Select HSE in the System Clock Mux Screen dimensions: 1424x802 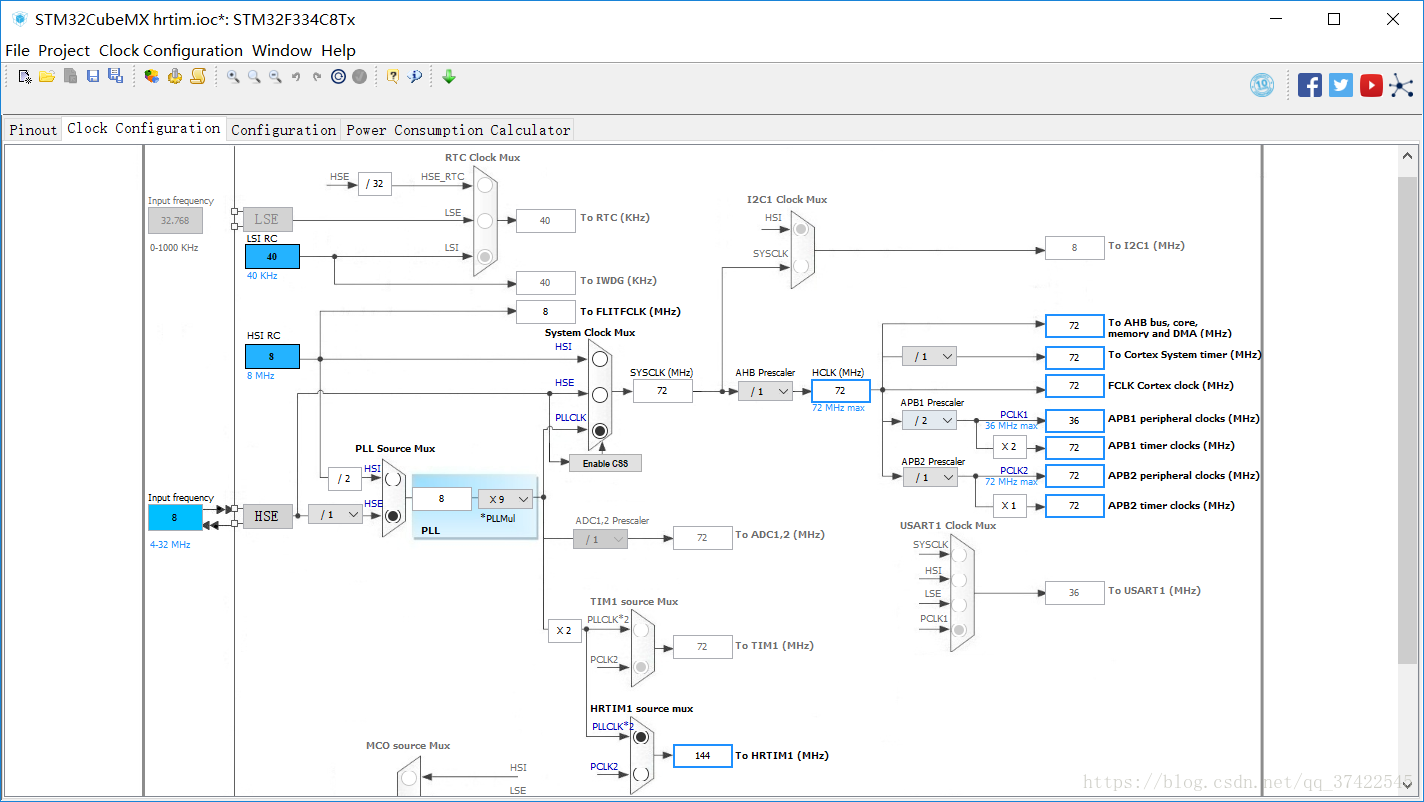599,394
